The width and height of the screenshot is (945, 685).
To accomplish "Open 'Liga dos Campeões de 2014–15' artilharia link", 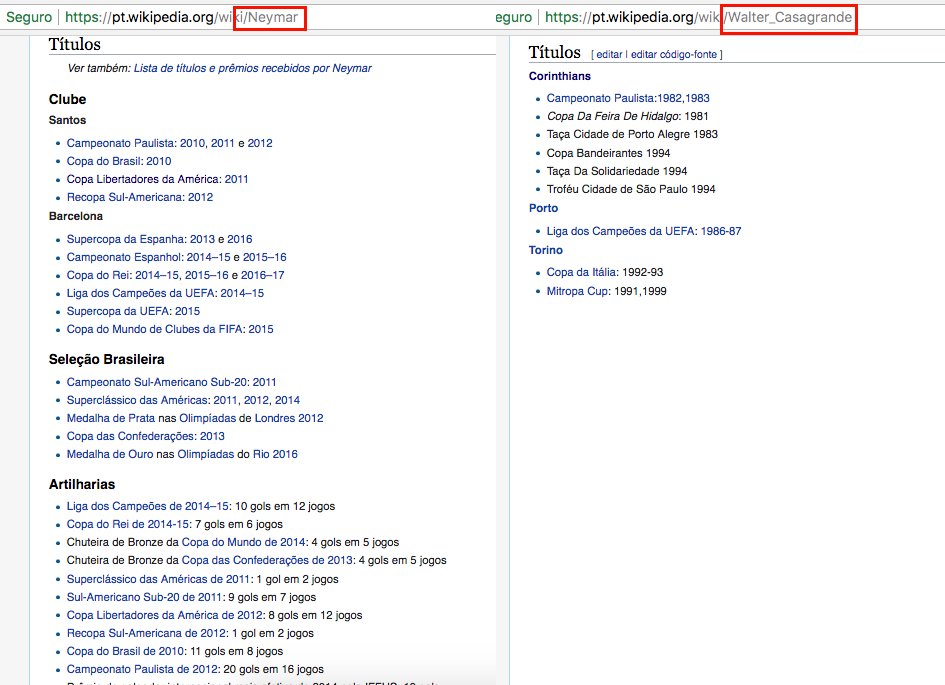I will [x=148, y=506].
